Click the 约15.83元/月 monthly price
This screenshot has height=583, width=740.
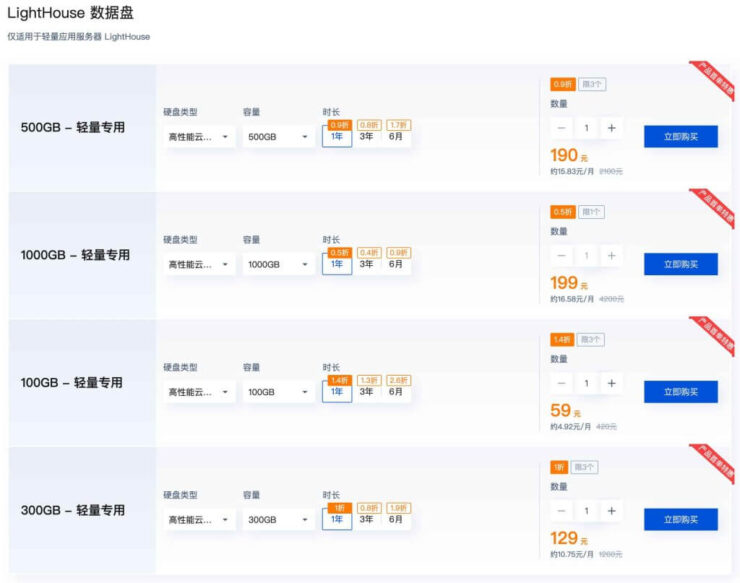tap(572, 171)
